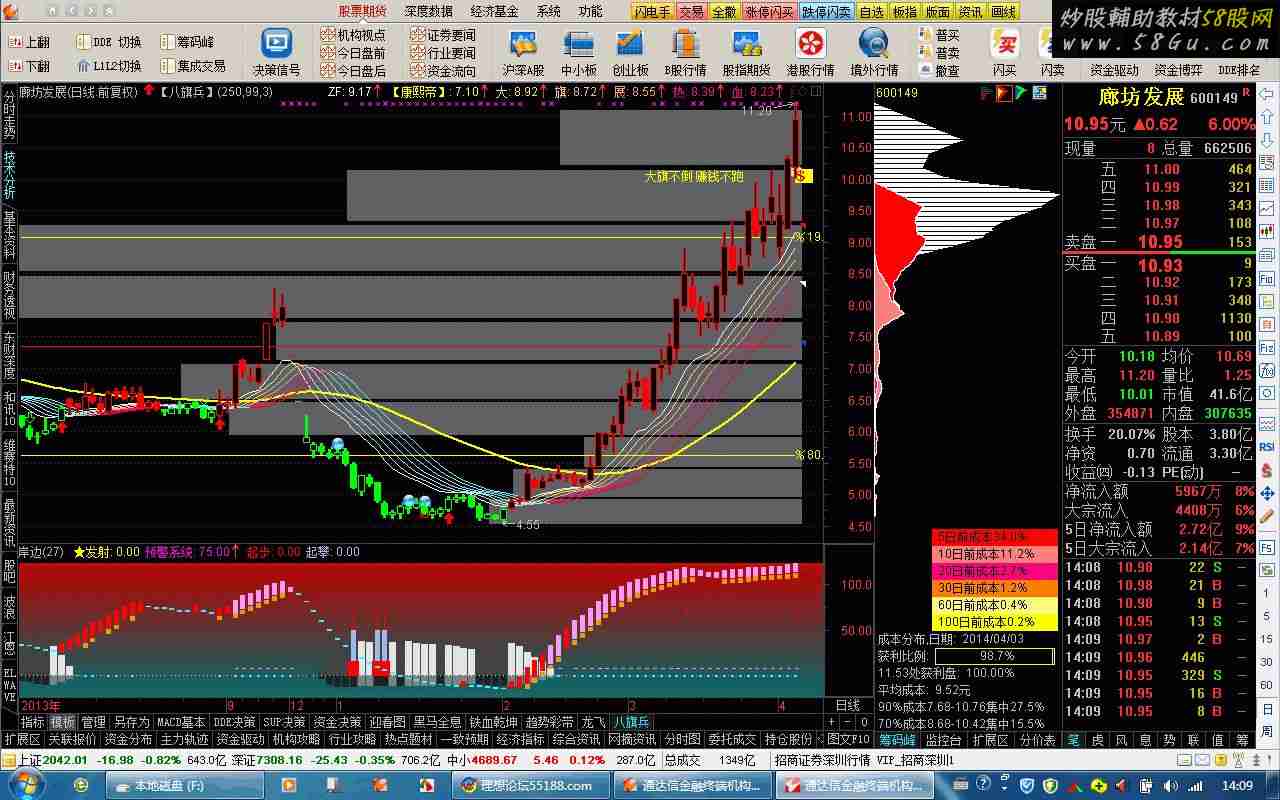Select the DDE决策 indicator tab
The height and width of the screenshot is (800, 1280).
coord(235,722)
